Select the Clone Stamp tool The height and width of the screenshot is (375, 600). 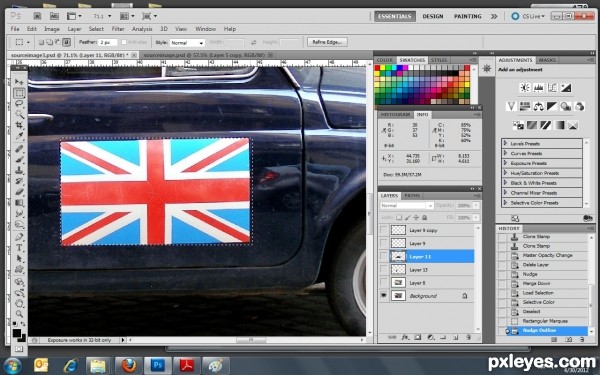19,170
